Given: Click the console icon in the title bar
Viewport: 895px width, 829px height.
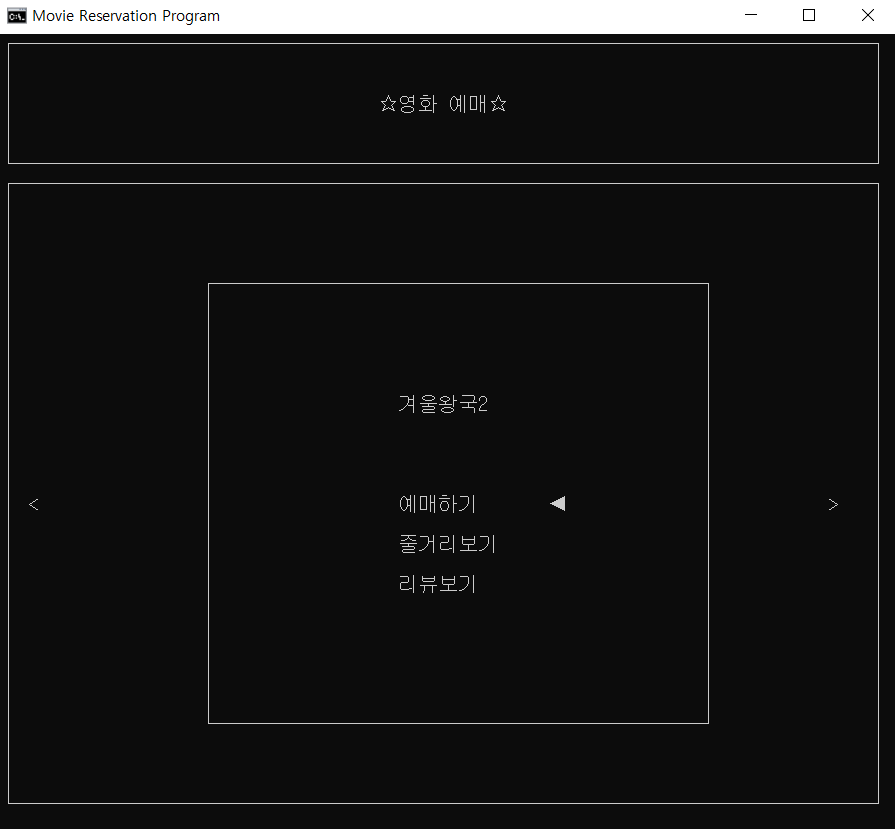Looking at the screenshot, I should (15, 15).
